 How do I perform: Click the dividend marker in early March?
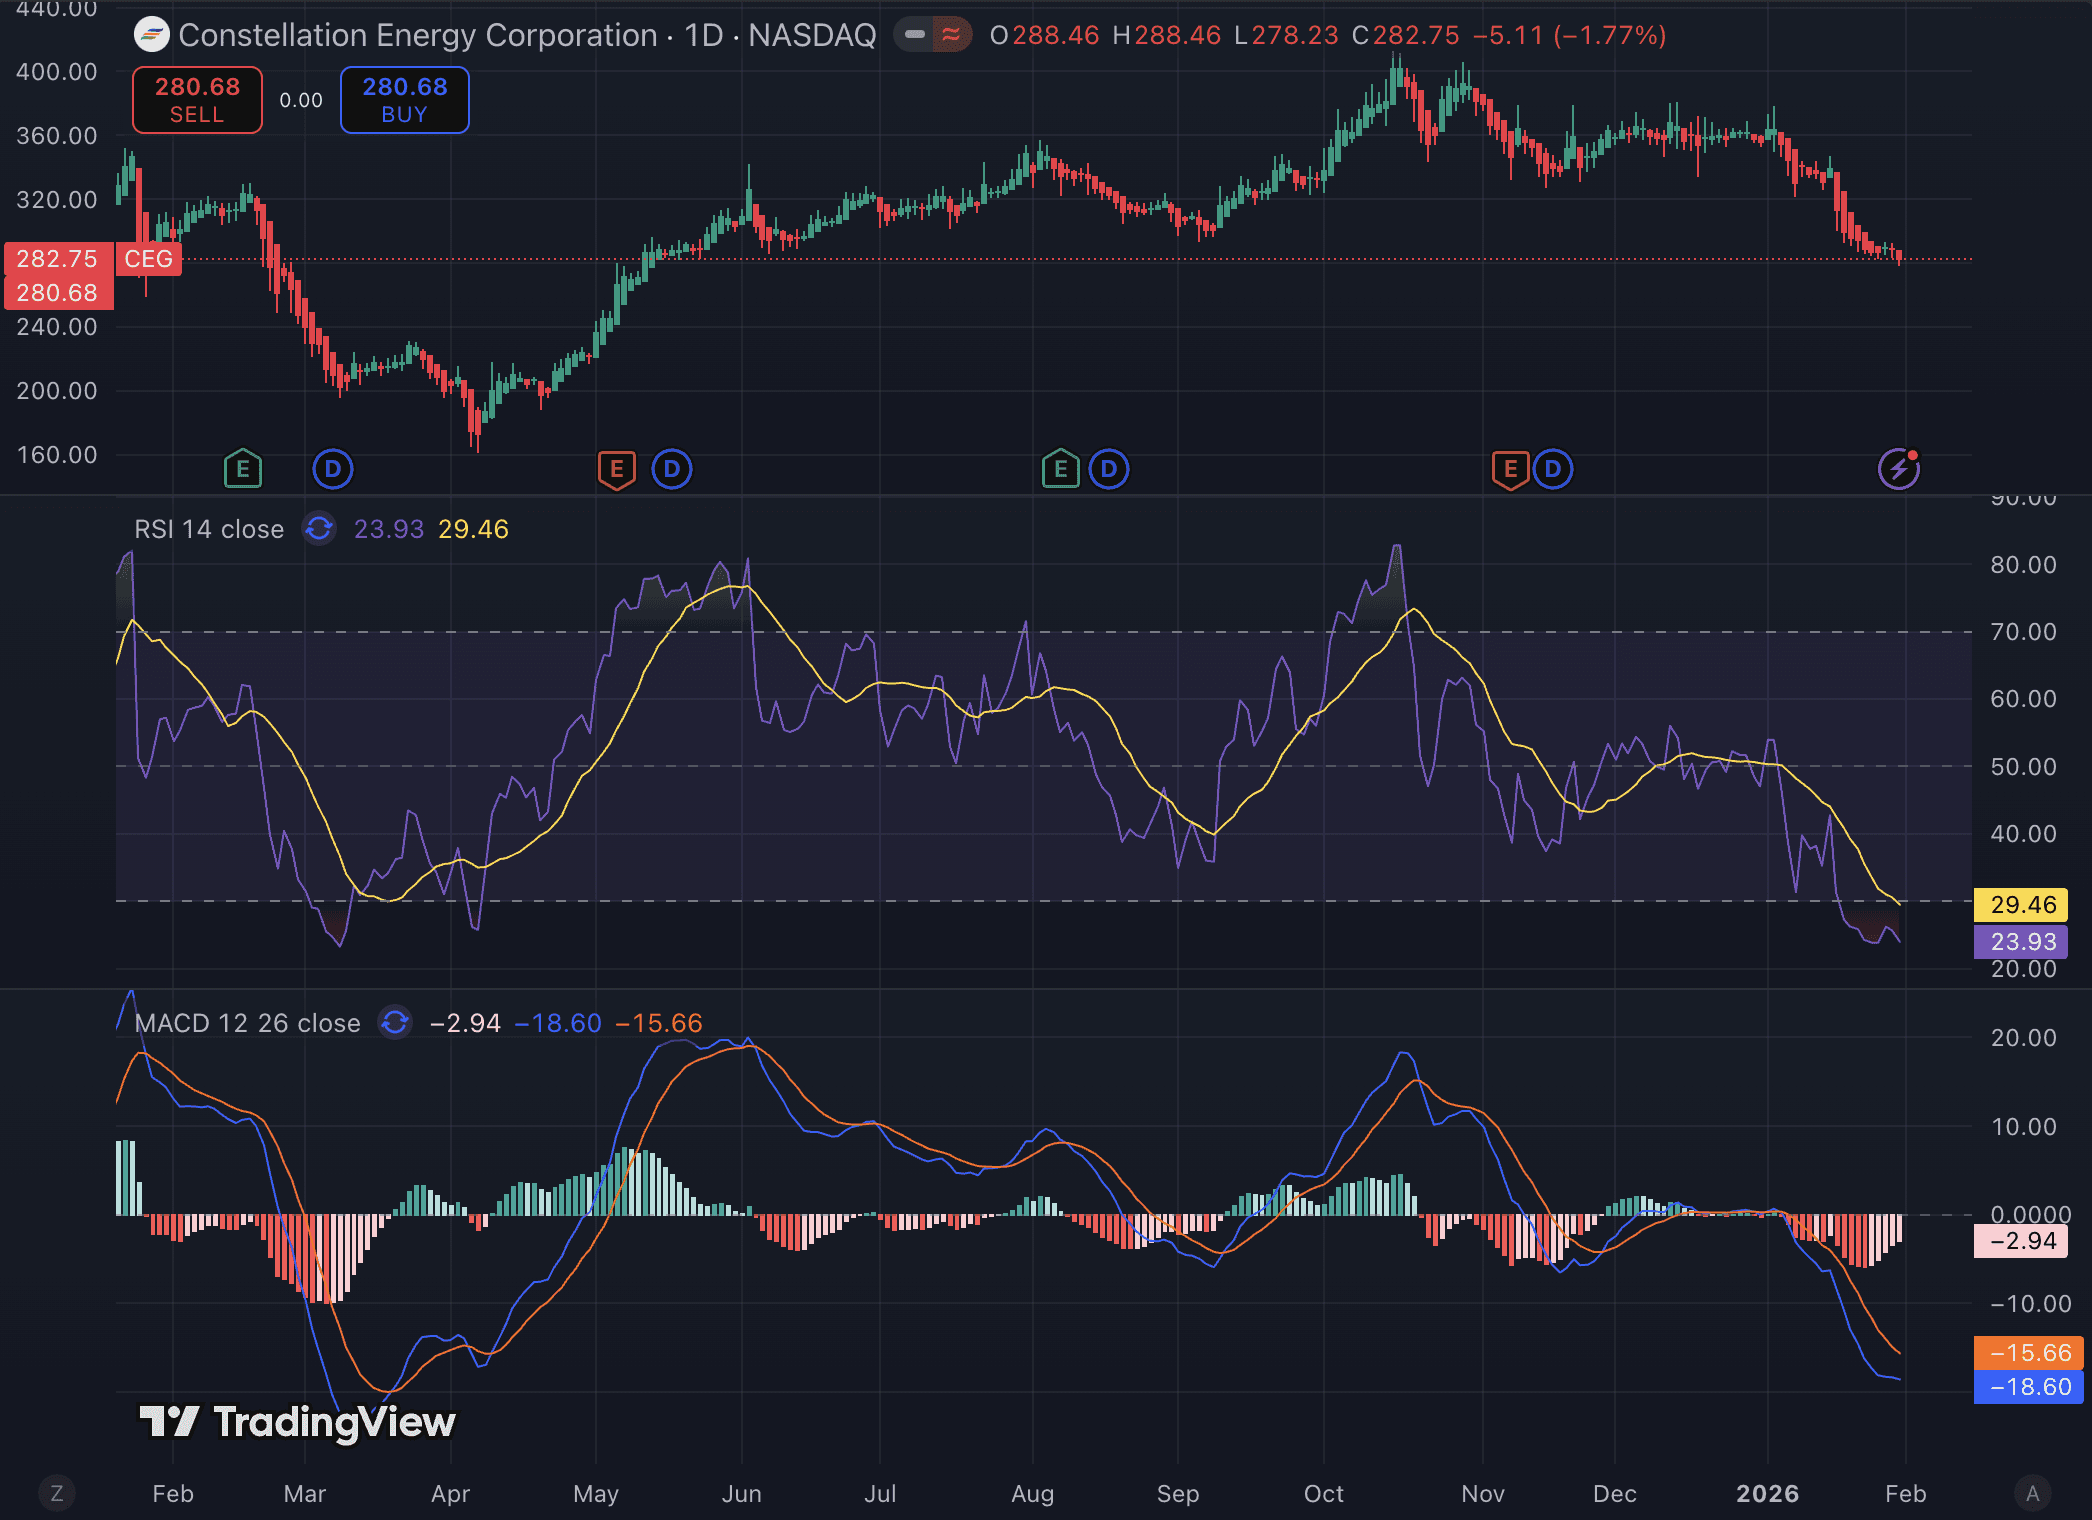click(x=332, y=468)
